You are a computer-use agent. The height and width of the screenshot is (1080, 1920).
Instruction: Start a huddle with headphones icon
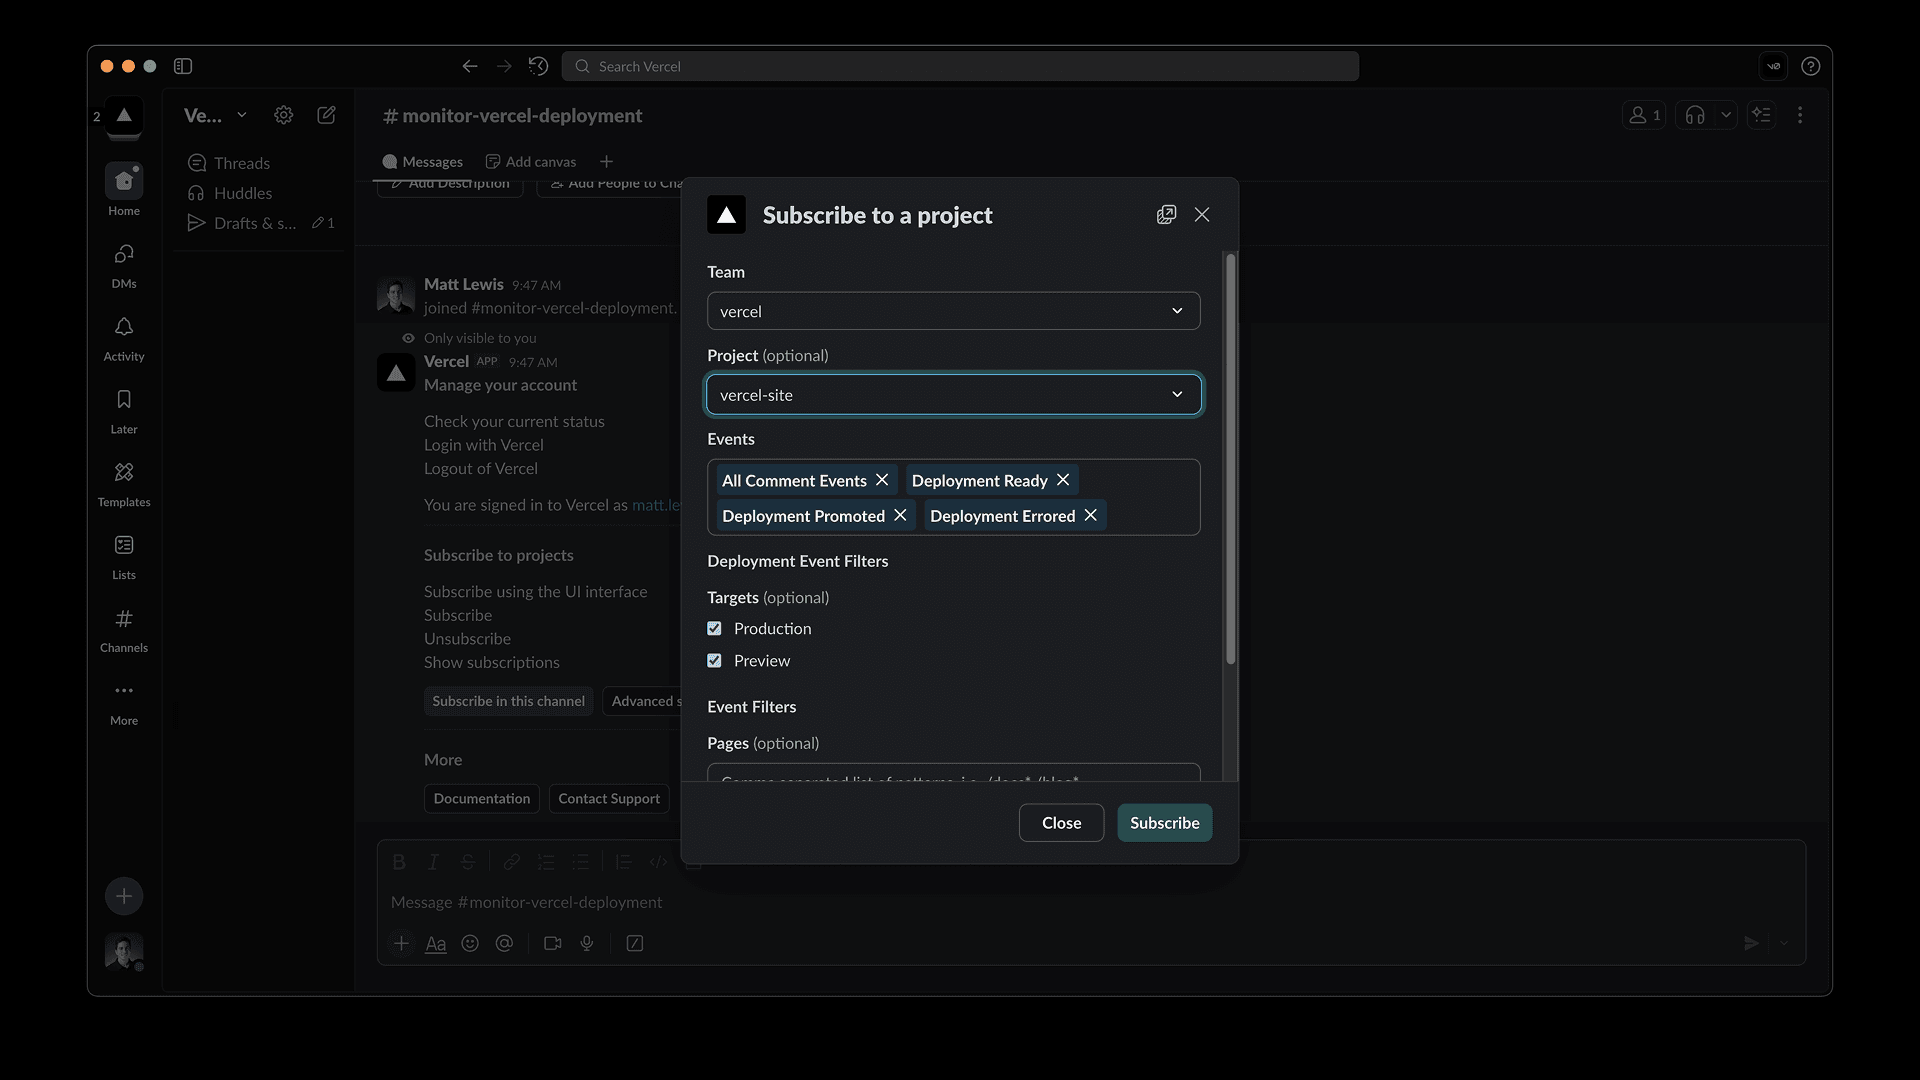[1695, 116]
